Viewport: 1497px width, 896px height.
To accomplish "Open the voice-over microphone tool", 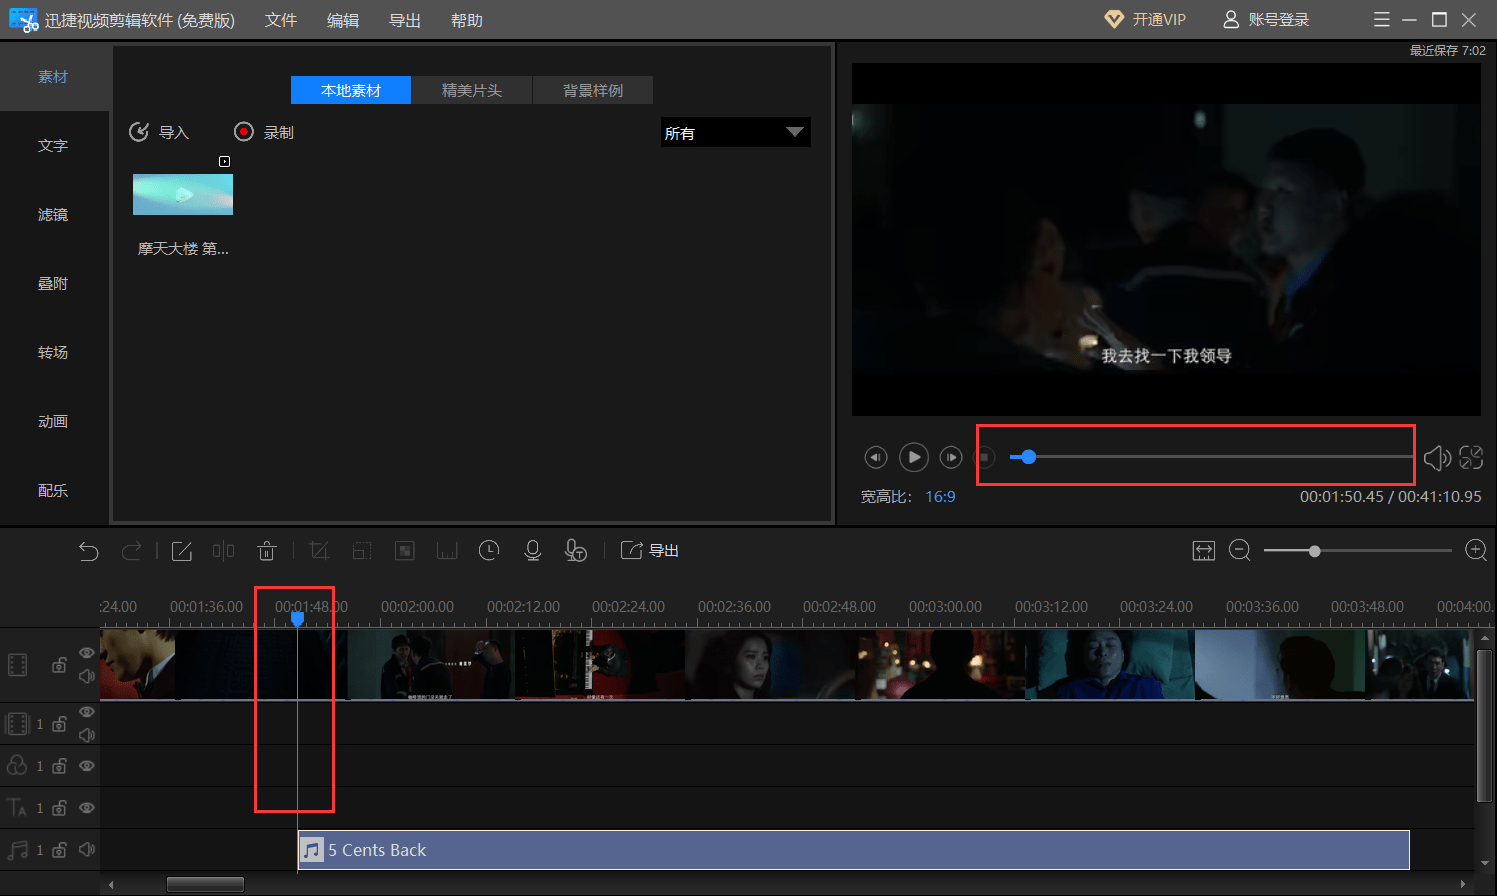I will point(533,551).
